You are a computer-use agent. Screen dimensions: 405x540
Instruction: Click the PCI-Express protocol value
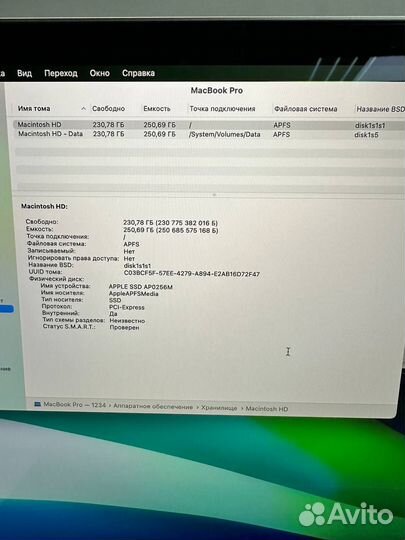coord(127,307)
